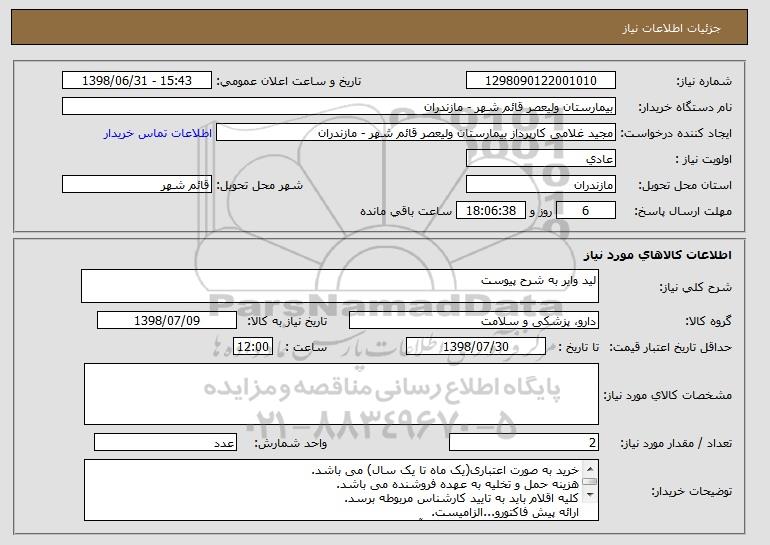Click the note line کلیه اقلام باید به تایید

[462, 498]
